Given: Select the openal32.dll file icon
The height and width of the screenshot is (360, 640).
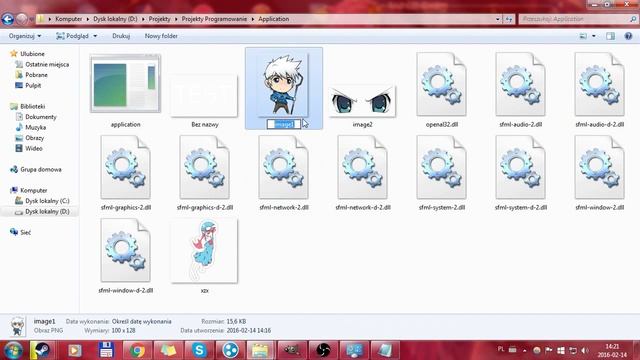Looking at the screenshot, I should tap(441, 84).
